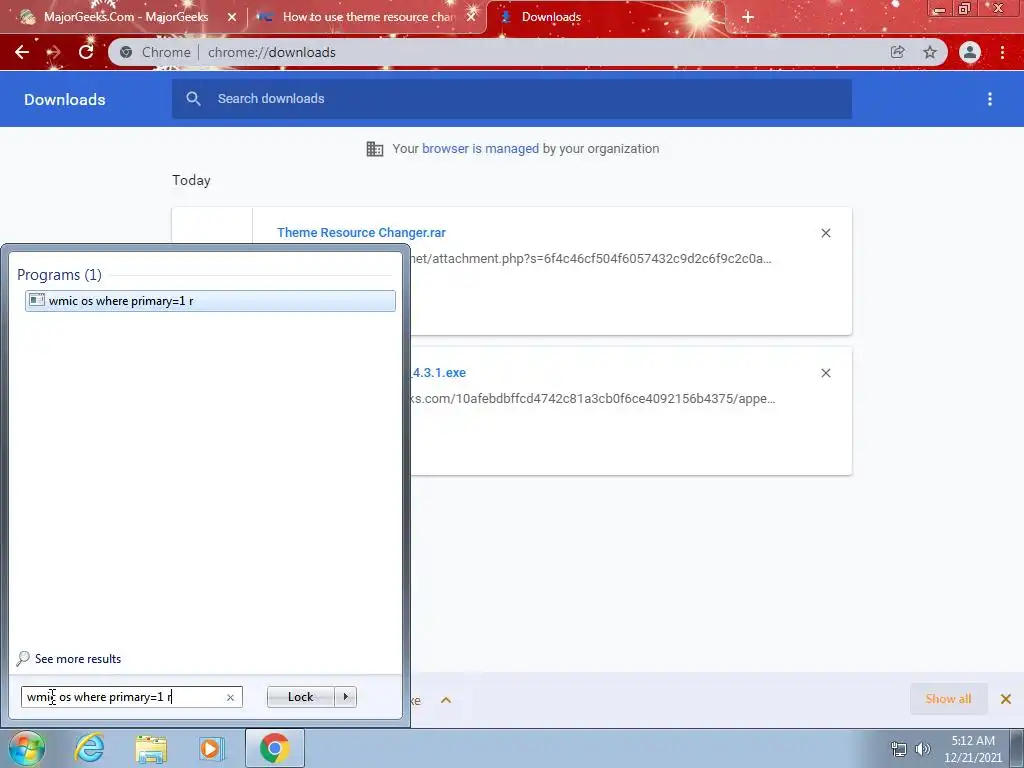Screen dimensions: 1024x768
Task: Clear the Start menu search box text
Action: [230, 697]
